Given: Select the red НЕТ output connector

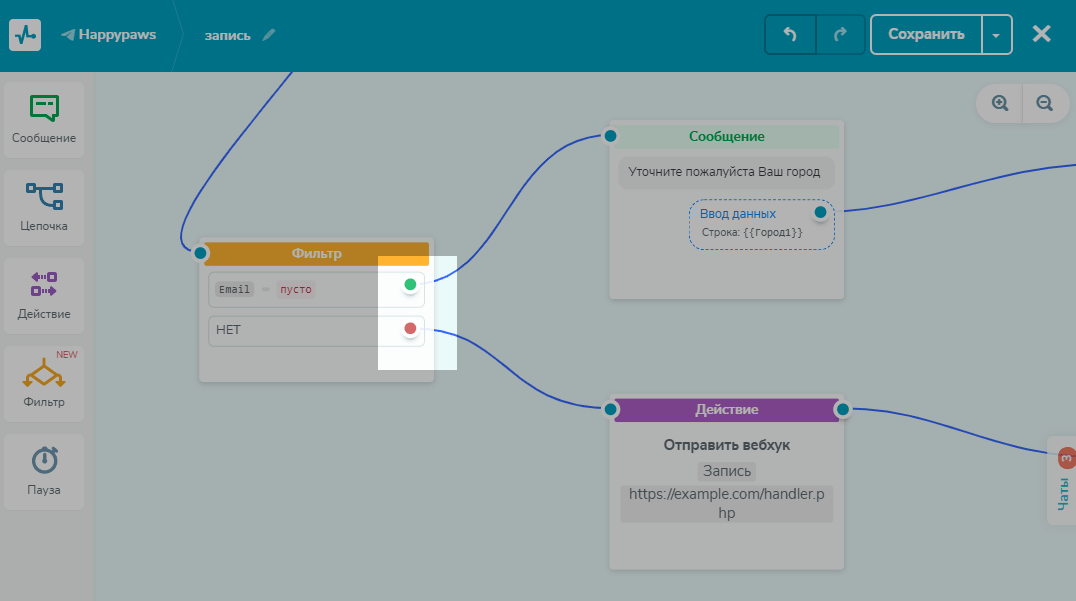Looking at the screenshot, I should coord(410,328).
